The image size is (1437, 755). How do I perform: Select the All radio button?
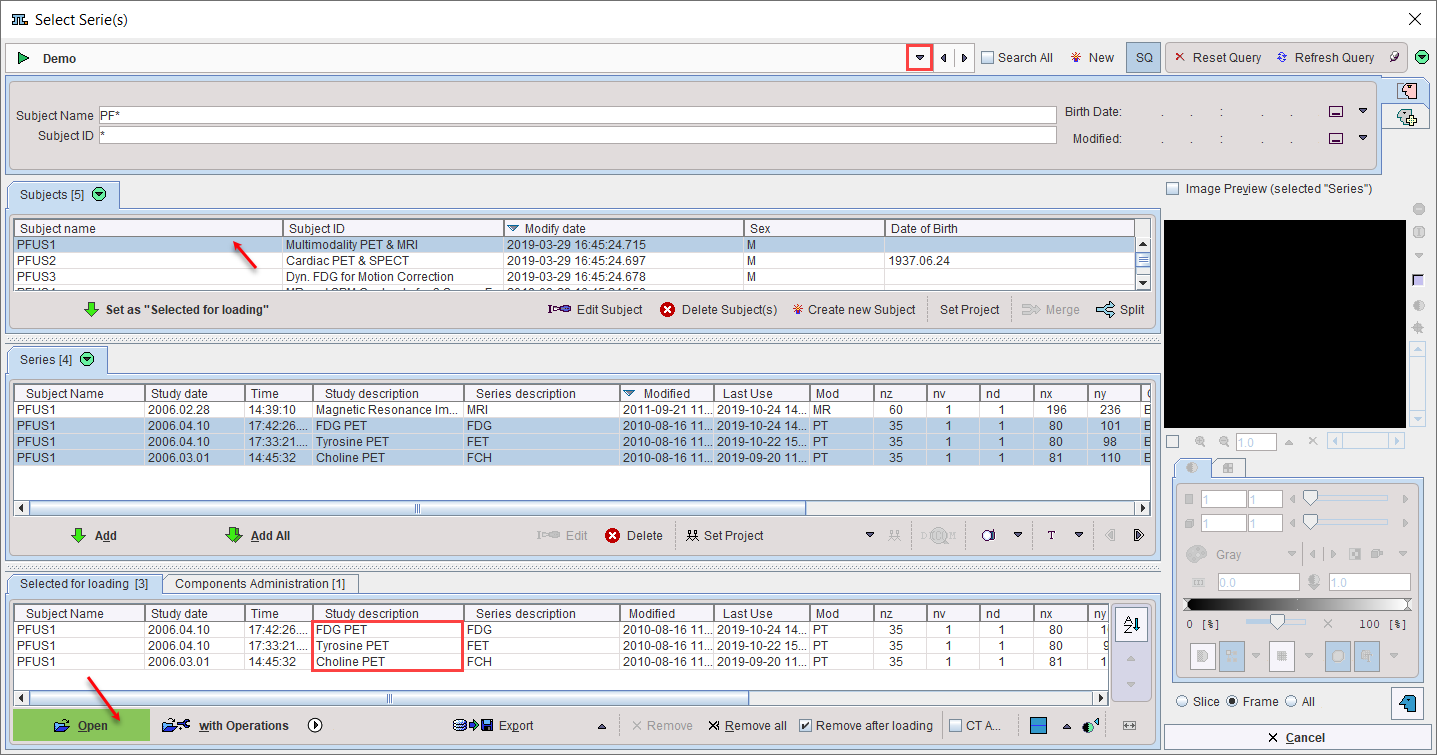pos(1291,702)
